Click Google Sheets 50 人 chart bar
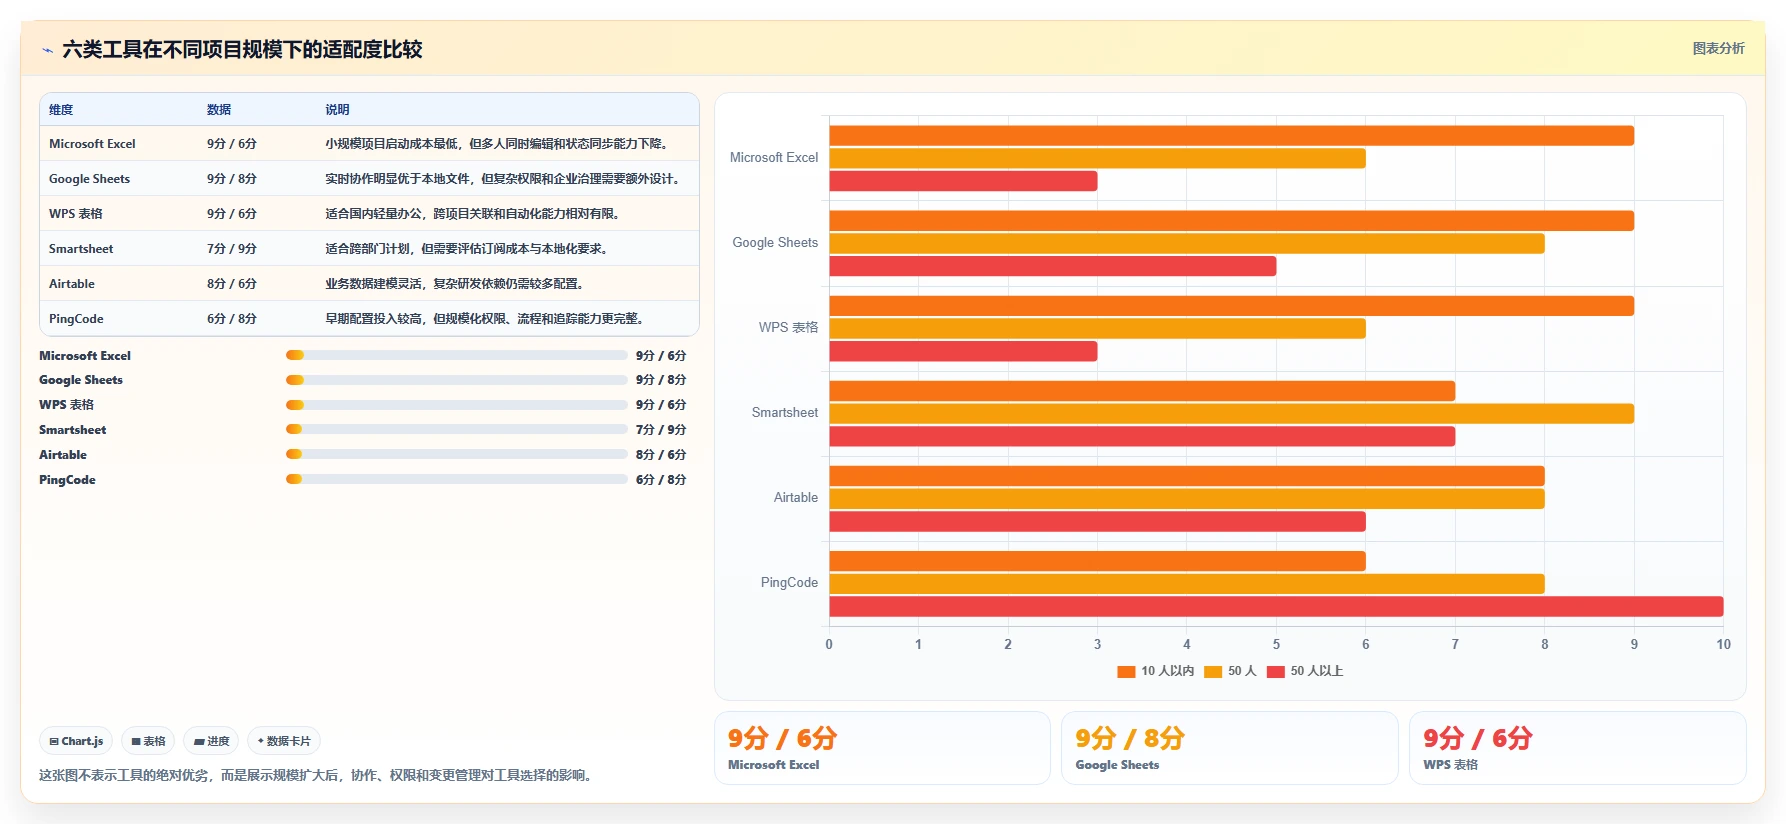The image size is (1786, 824). click(1187, 243)
